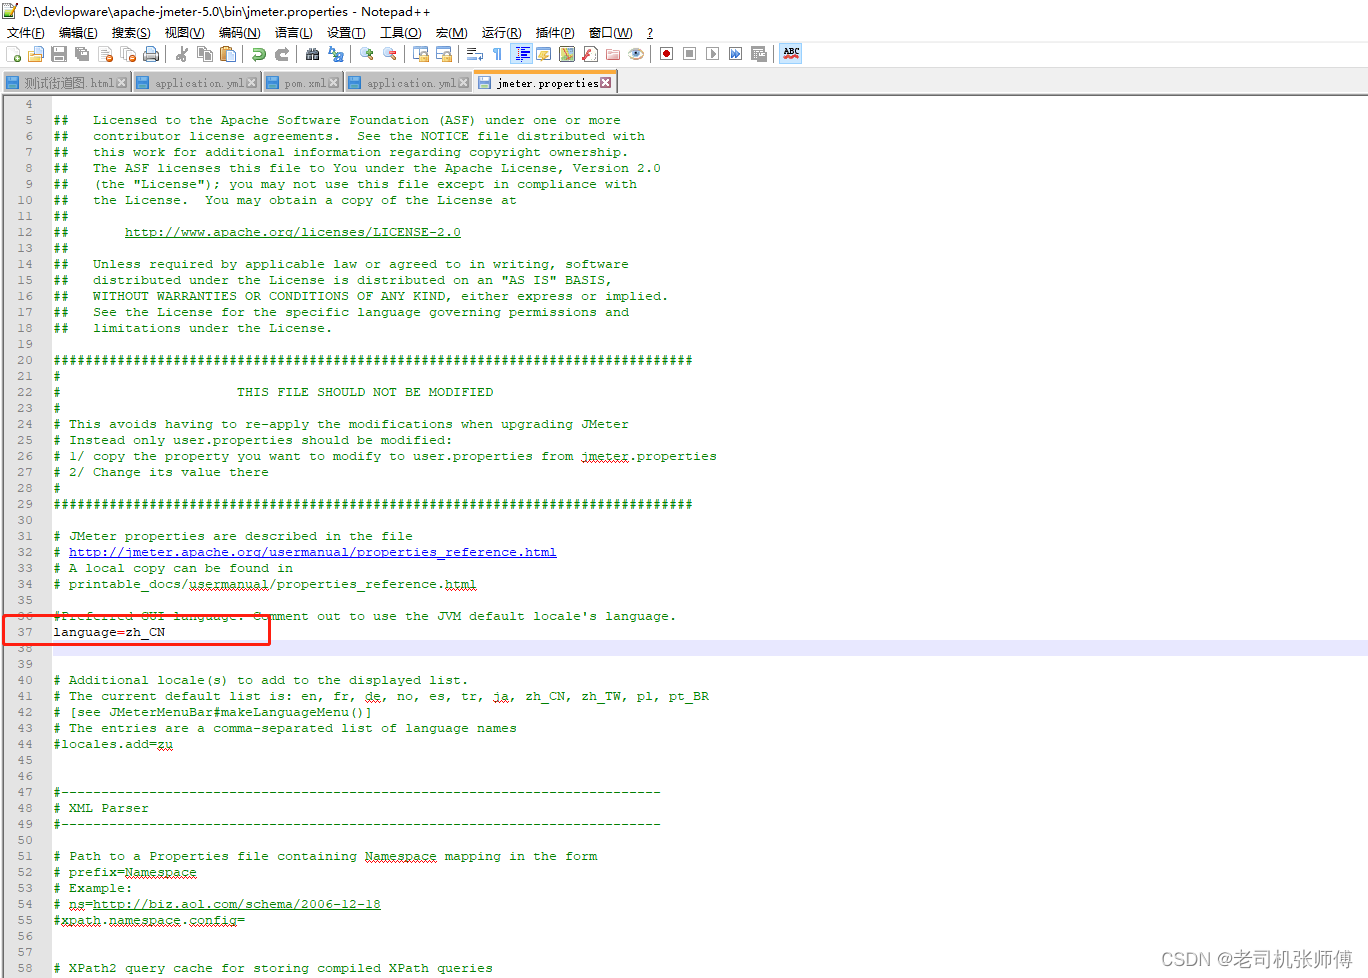1368x978 pixels.
Task: Zoom out magnifier icon
Action: click(390, 54)
